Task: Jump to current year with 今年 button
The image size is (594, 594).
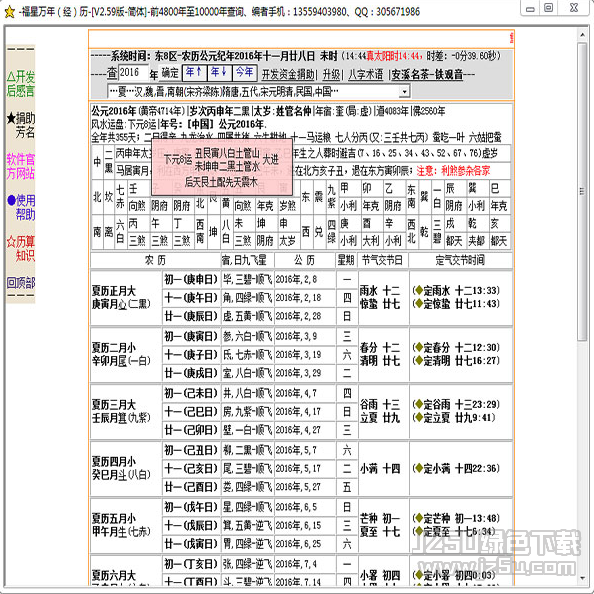Action: click(245, 73)
